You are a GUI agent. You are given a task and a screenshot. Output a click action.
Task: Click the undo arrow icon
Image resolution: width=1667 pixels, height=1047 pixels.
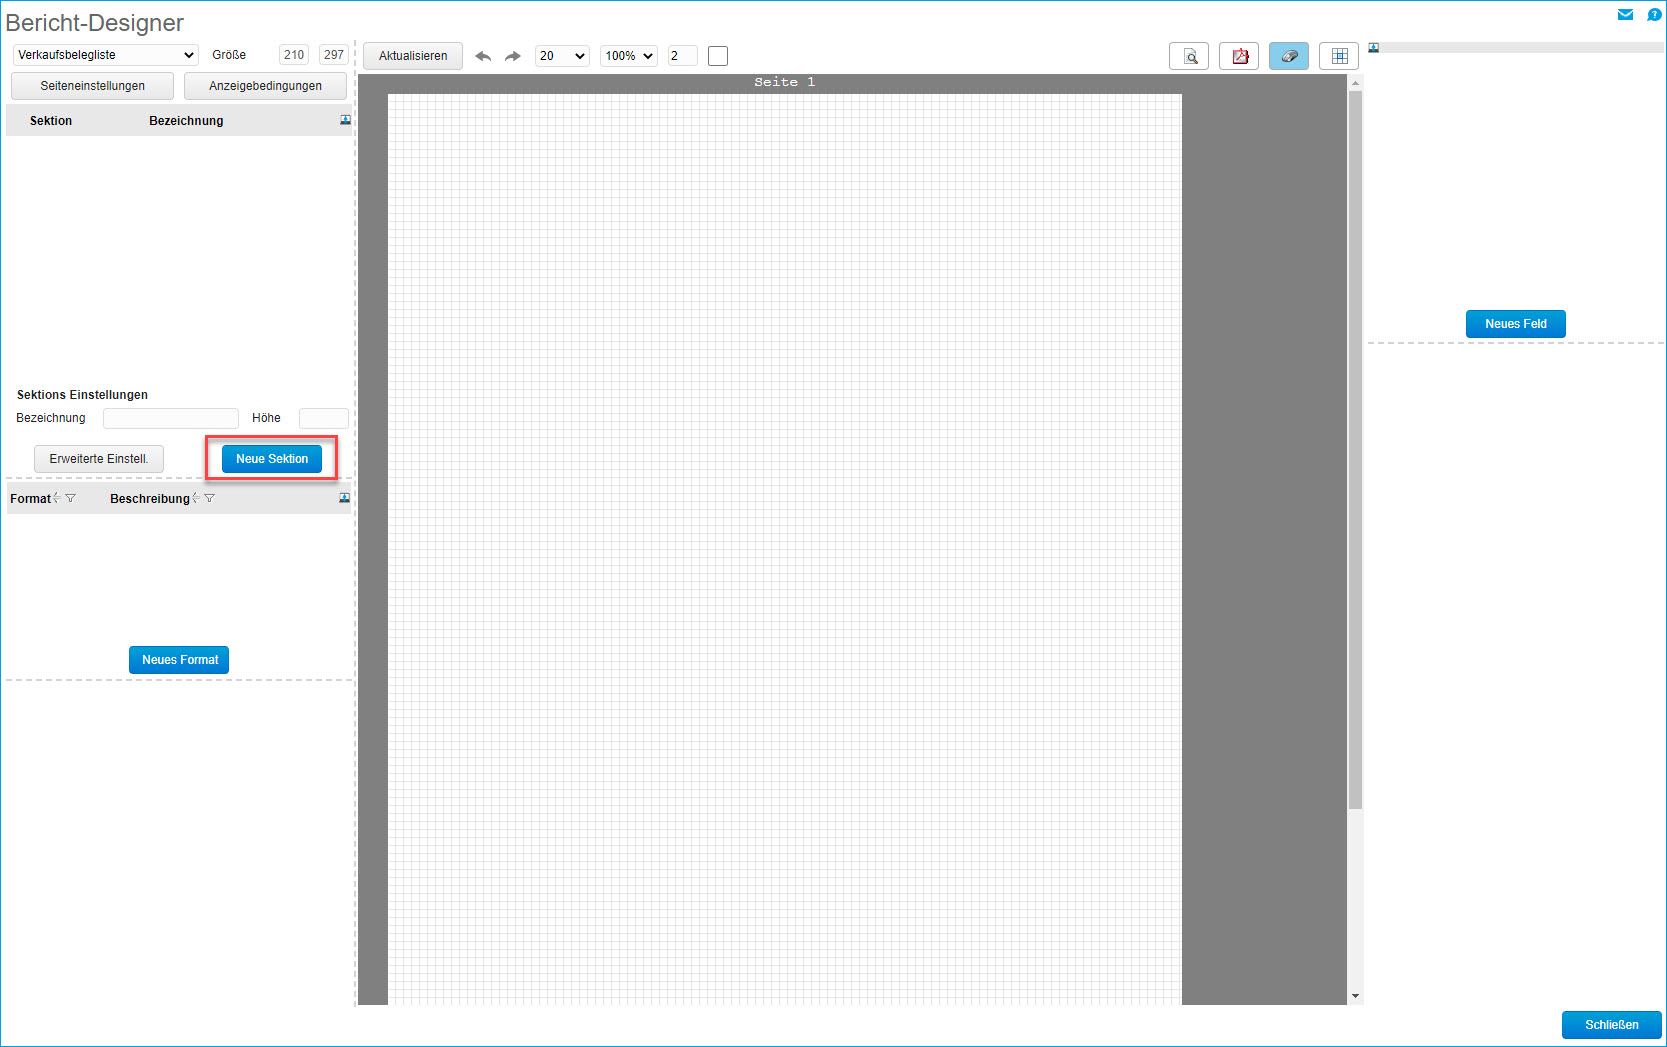pyautogui.click(x=483, y=56)
